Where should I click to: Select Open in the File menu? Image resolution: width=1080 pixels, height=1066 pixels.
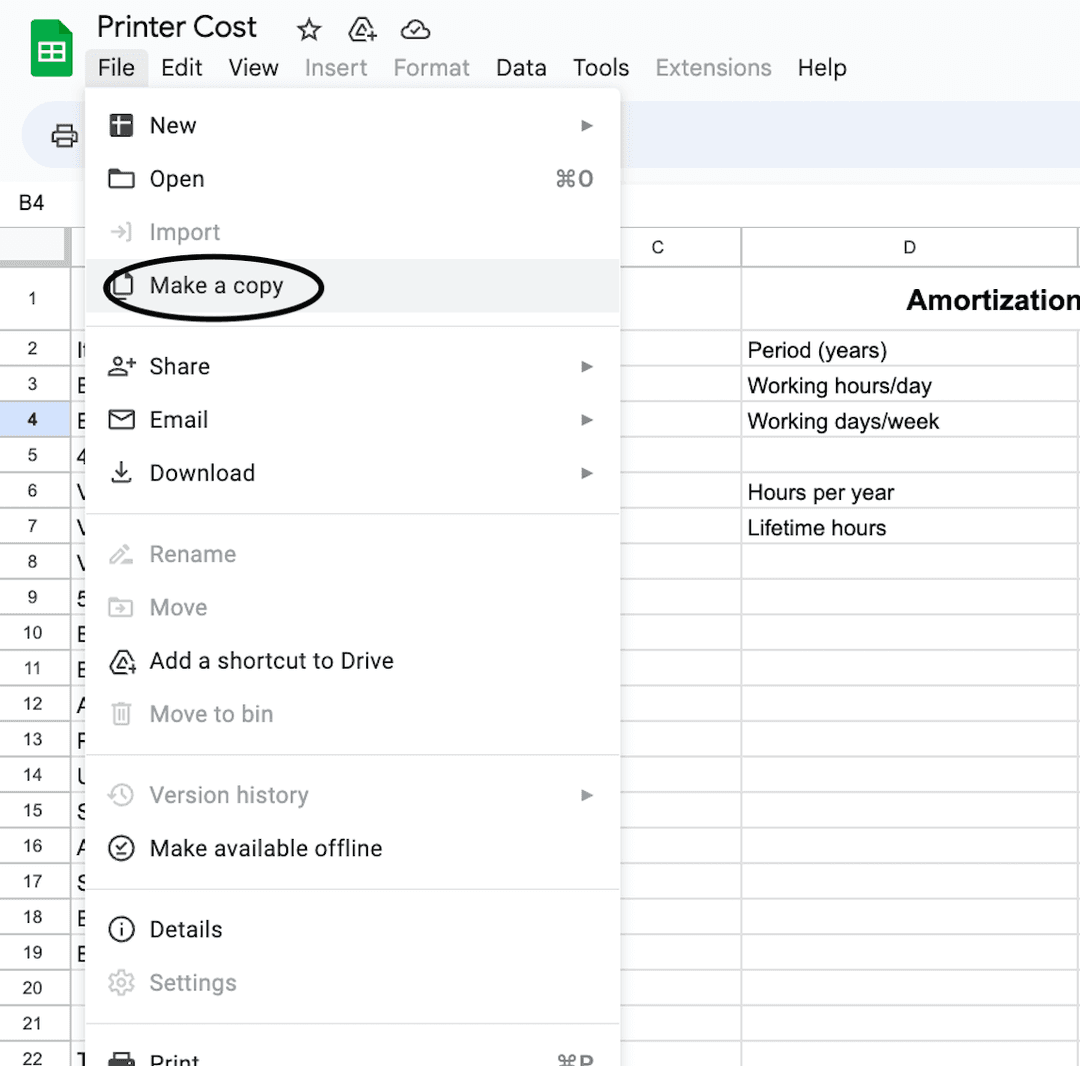[353, 179]
